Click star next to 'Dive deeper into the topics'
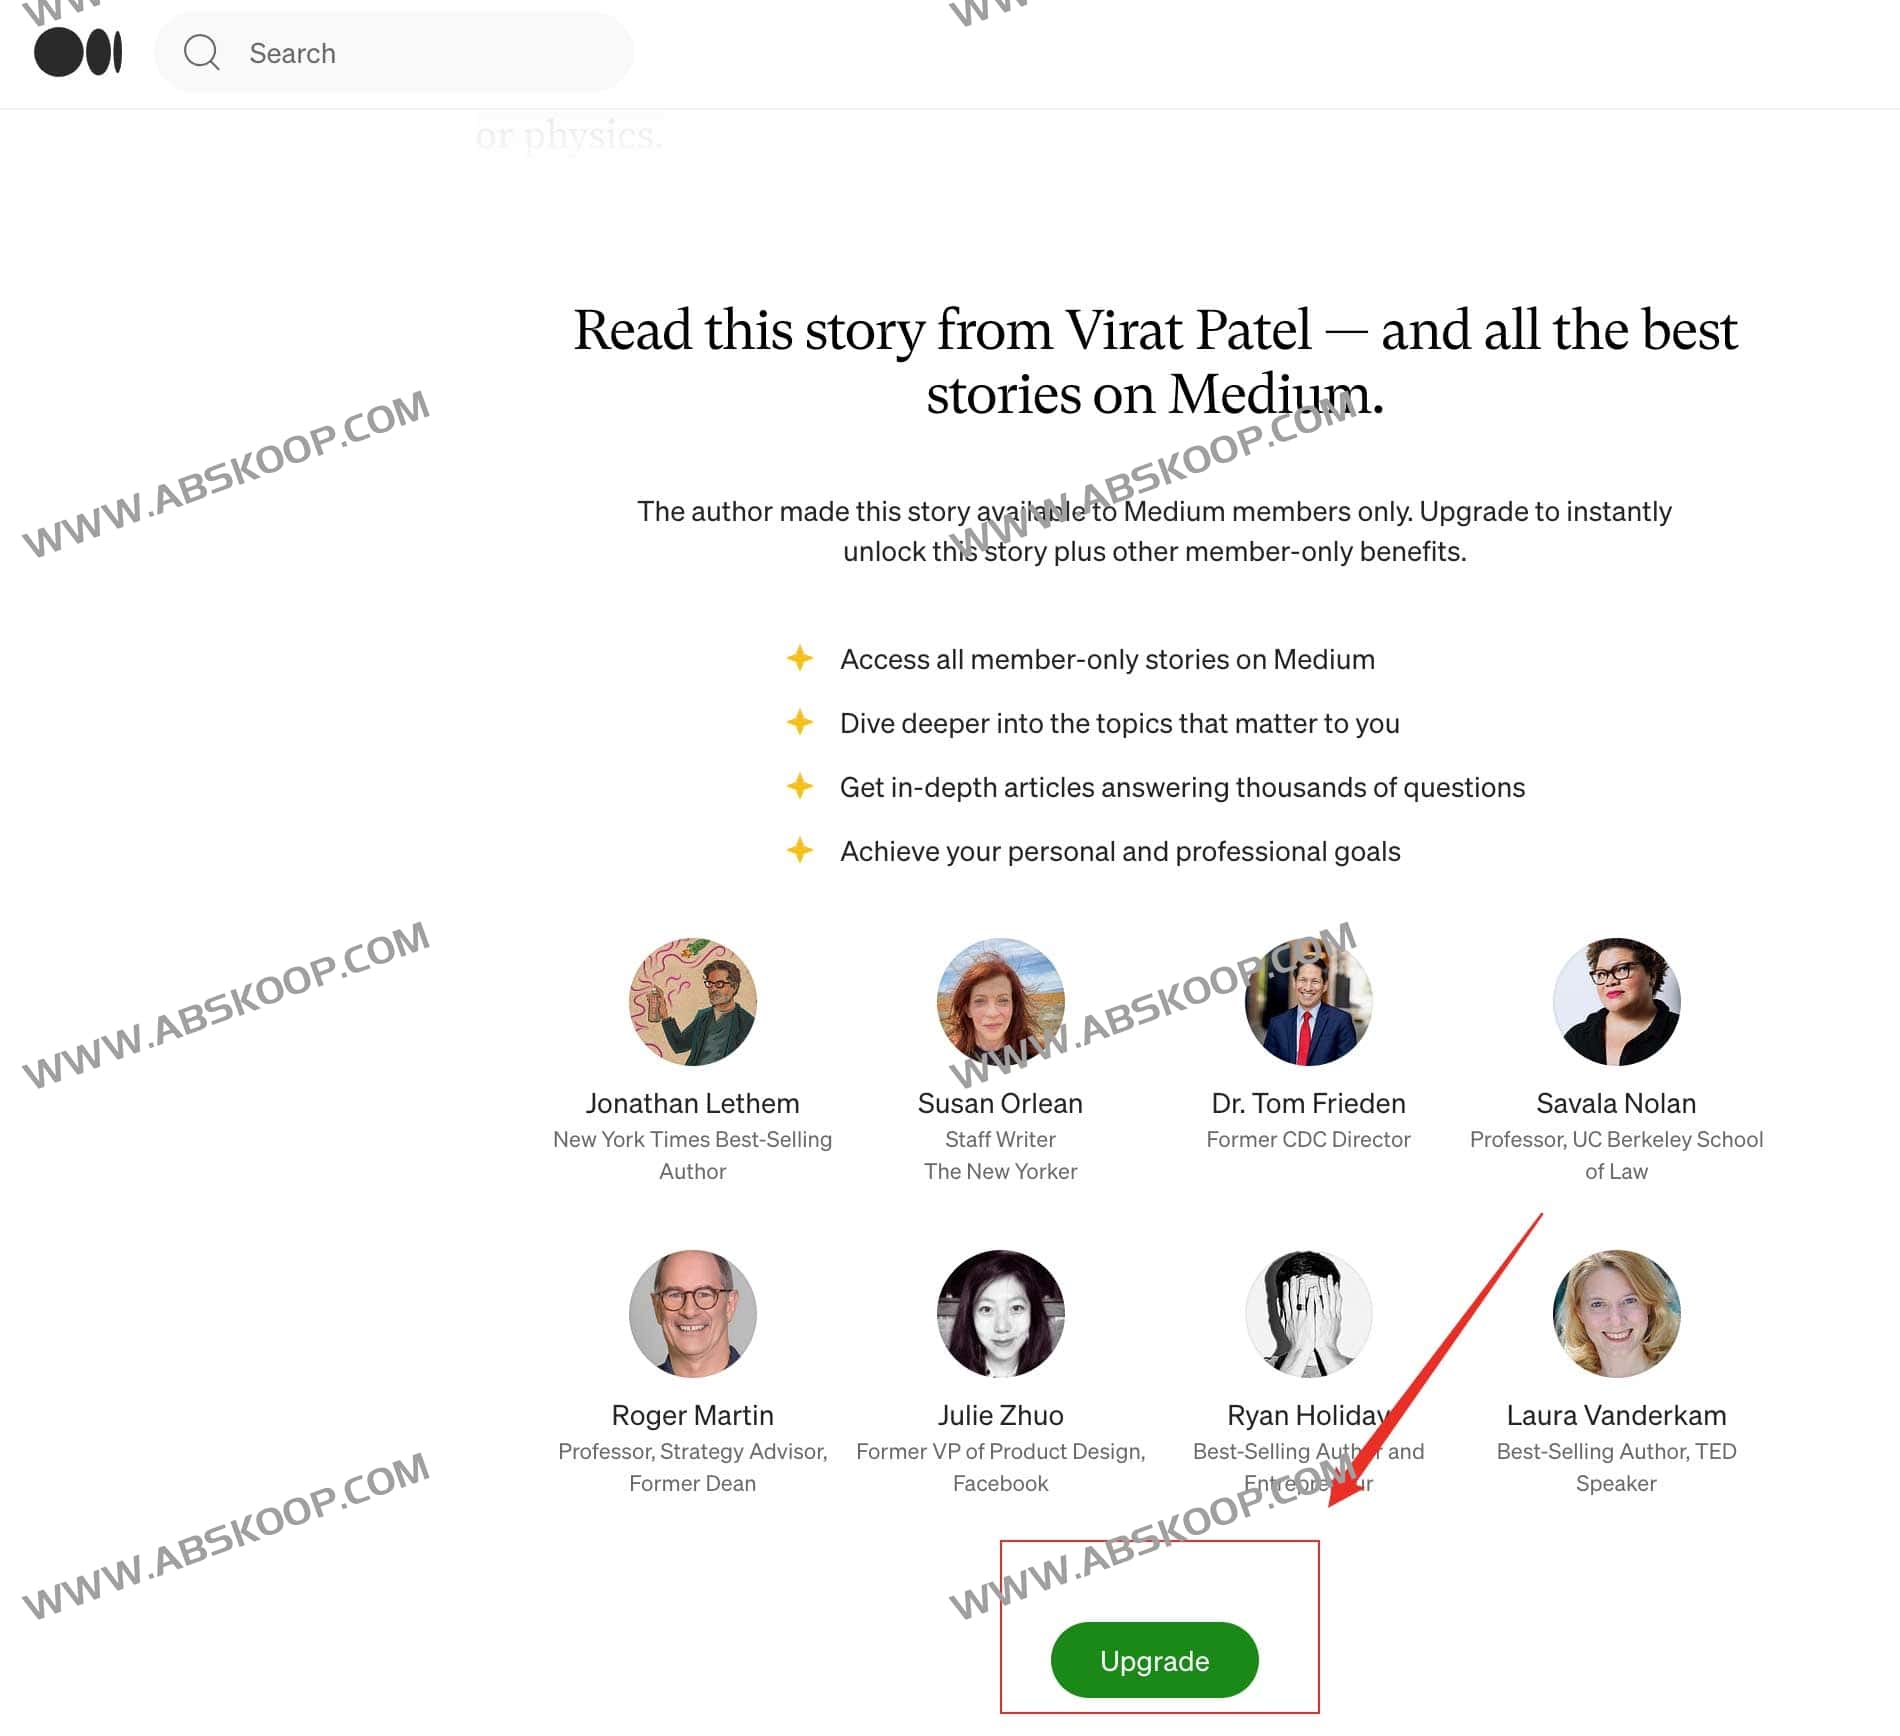1900x1736 pixels. click(x=799, y=722)
